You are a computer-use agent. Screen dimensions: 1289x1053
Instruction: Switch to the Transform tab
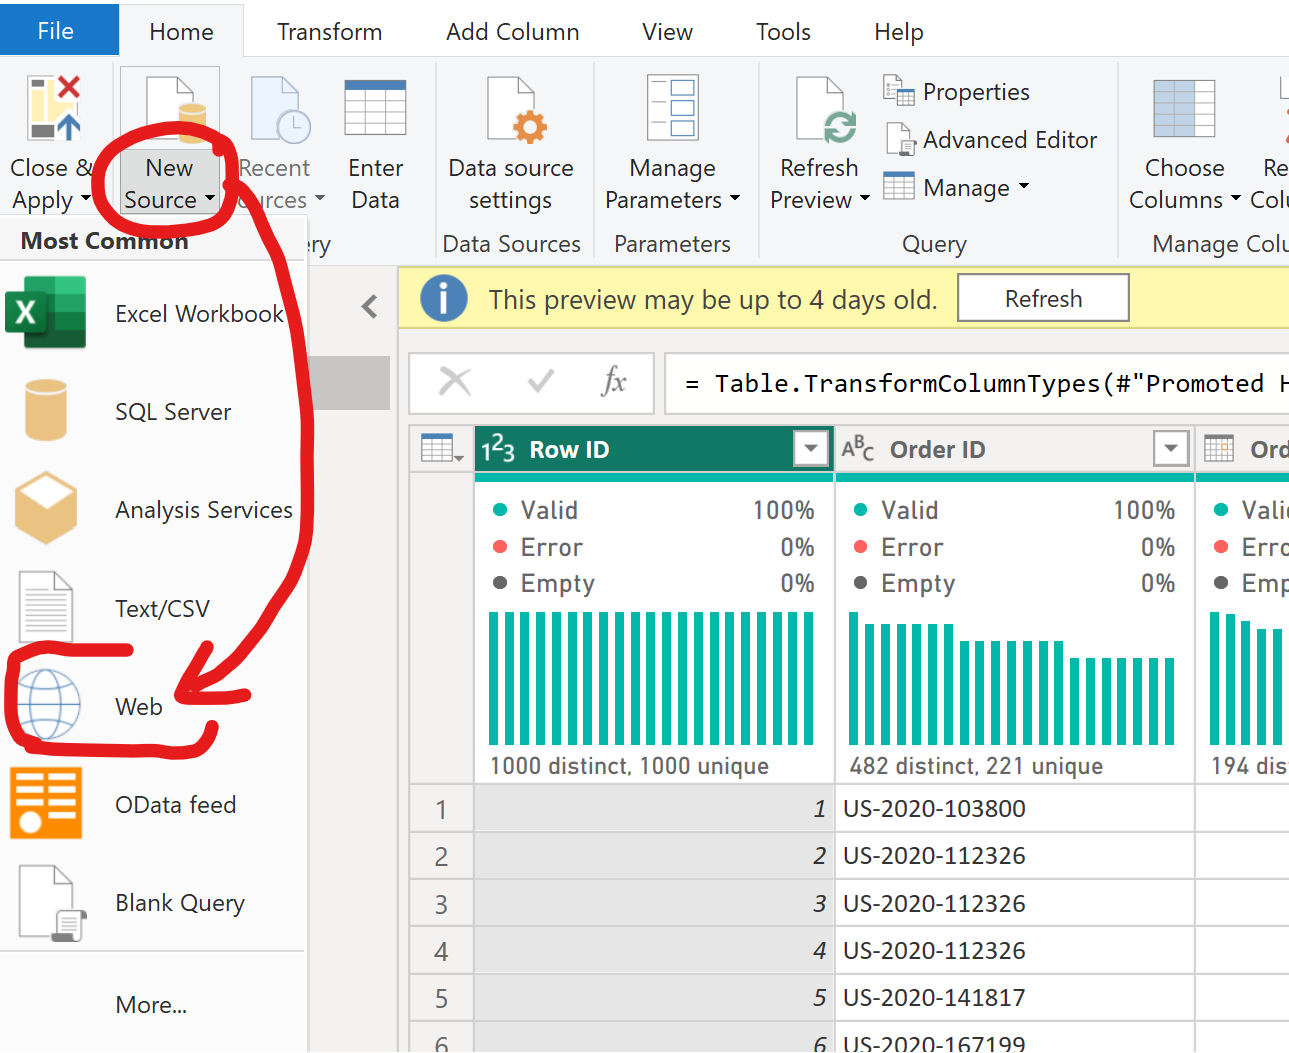(329, 32)
